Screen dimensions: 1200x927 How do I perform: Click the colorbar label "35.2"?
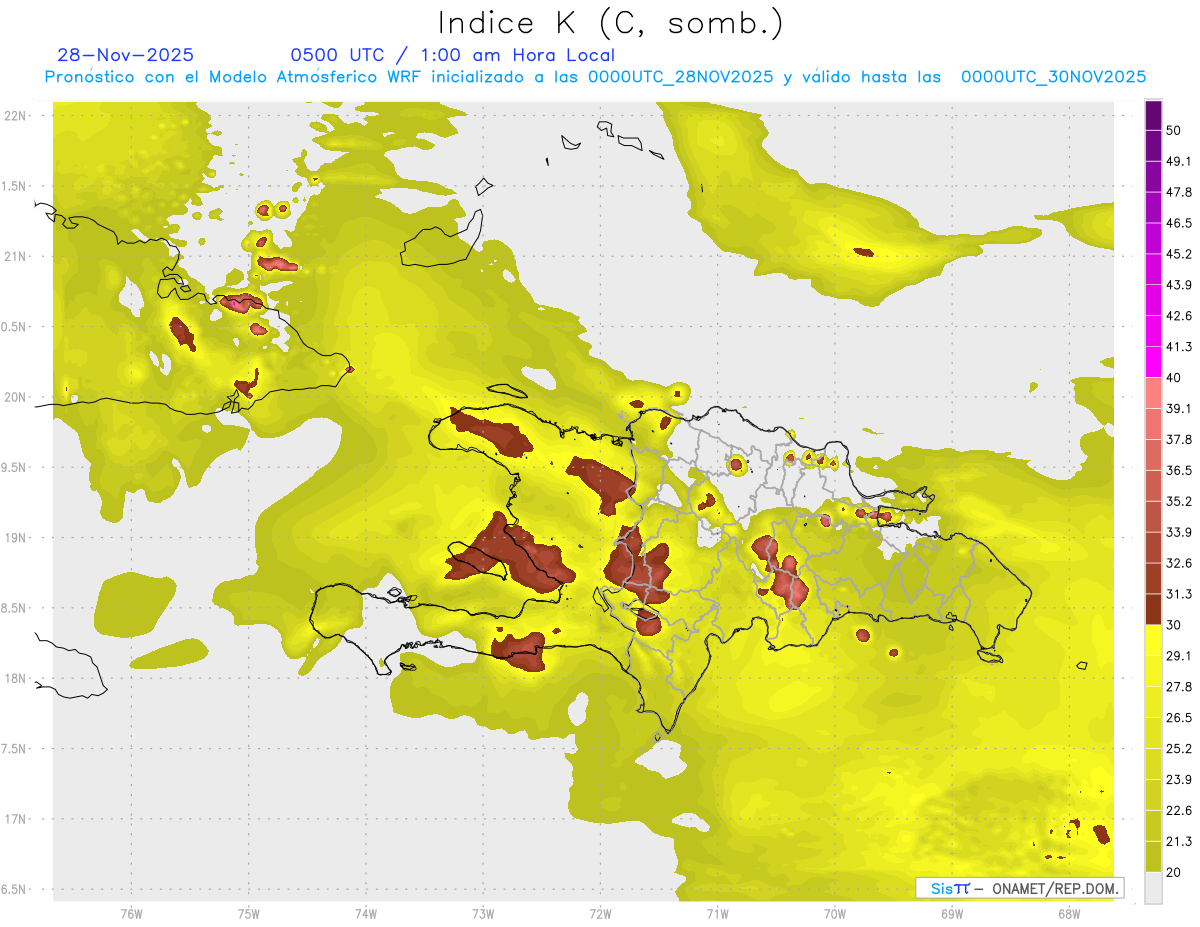pyautogui.click(x=1178, y=501)
